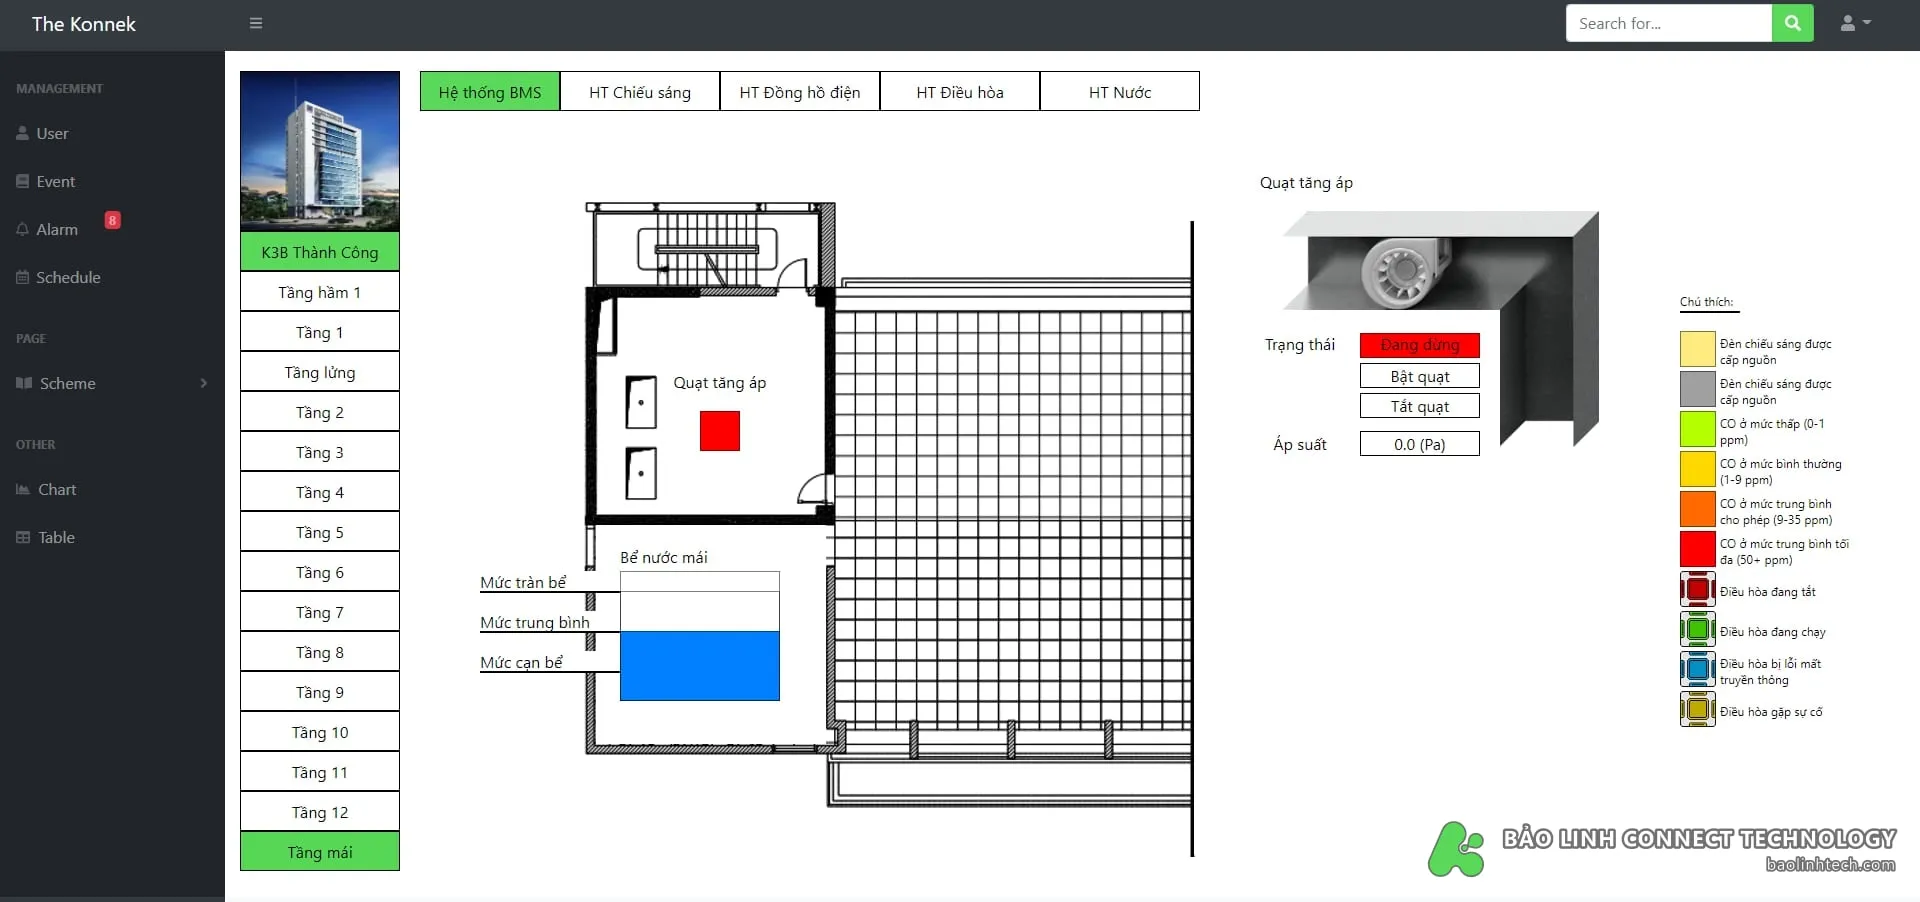Select floor Tầng lửng
This screenshot has height=902, width=1920.
coord(320,371)
